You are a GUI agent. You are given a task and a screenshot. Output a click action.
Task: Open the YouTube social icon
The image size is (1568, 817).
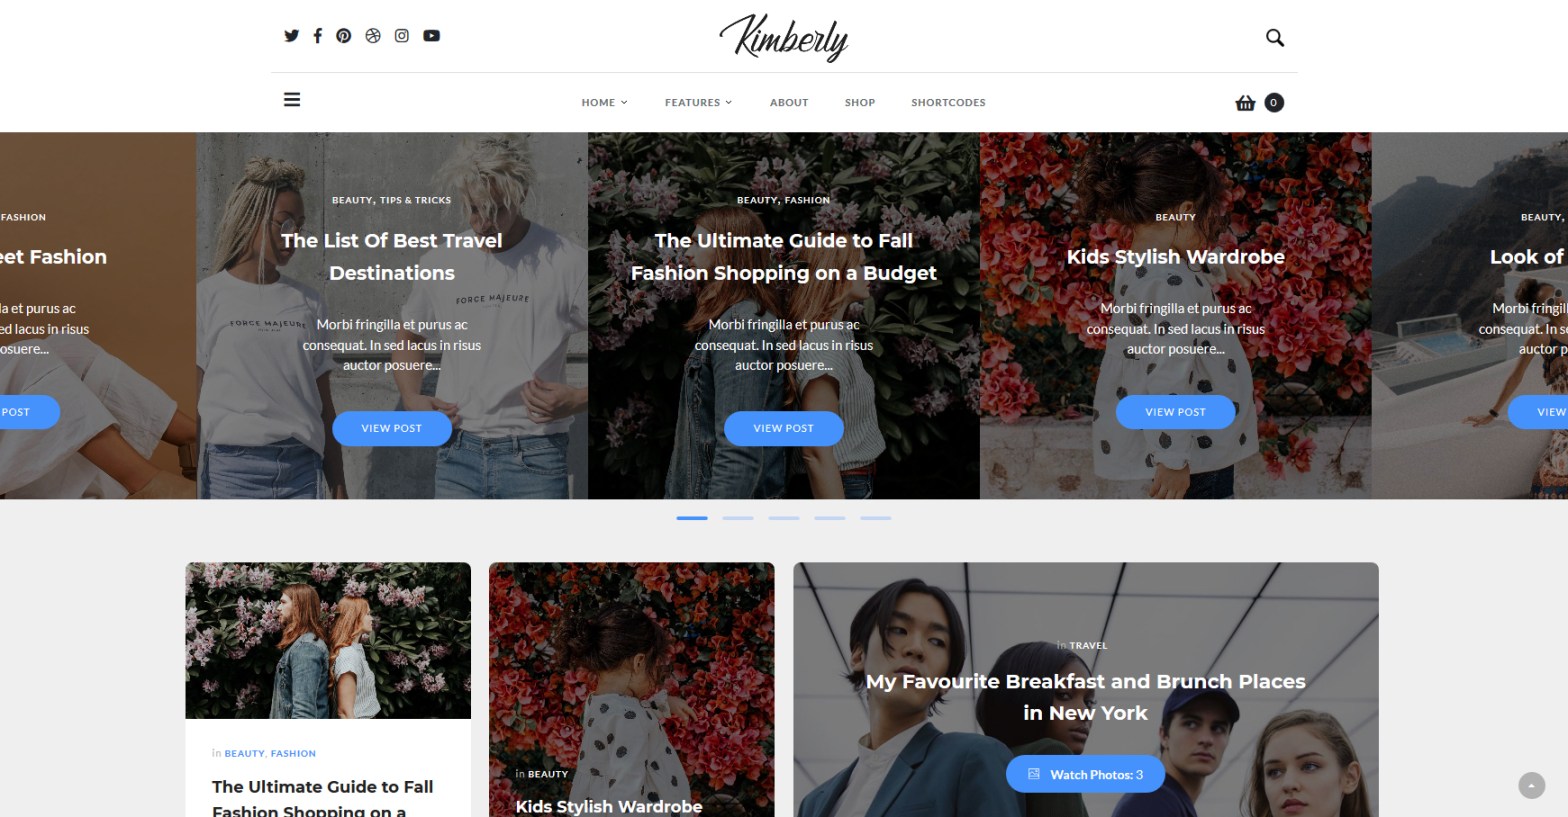[431, 36]
